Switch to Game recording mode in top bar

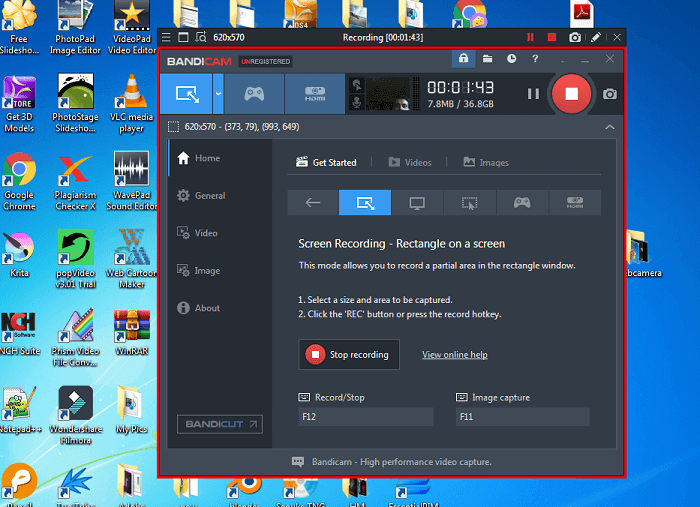[254, 94]
